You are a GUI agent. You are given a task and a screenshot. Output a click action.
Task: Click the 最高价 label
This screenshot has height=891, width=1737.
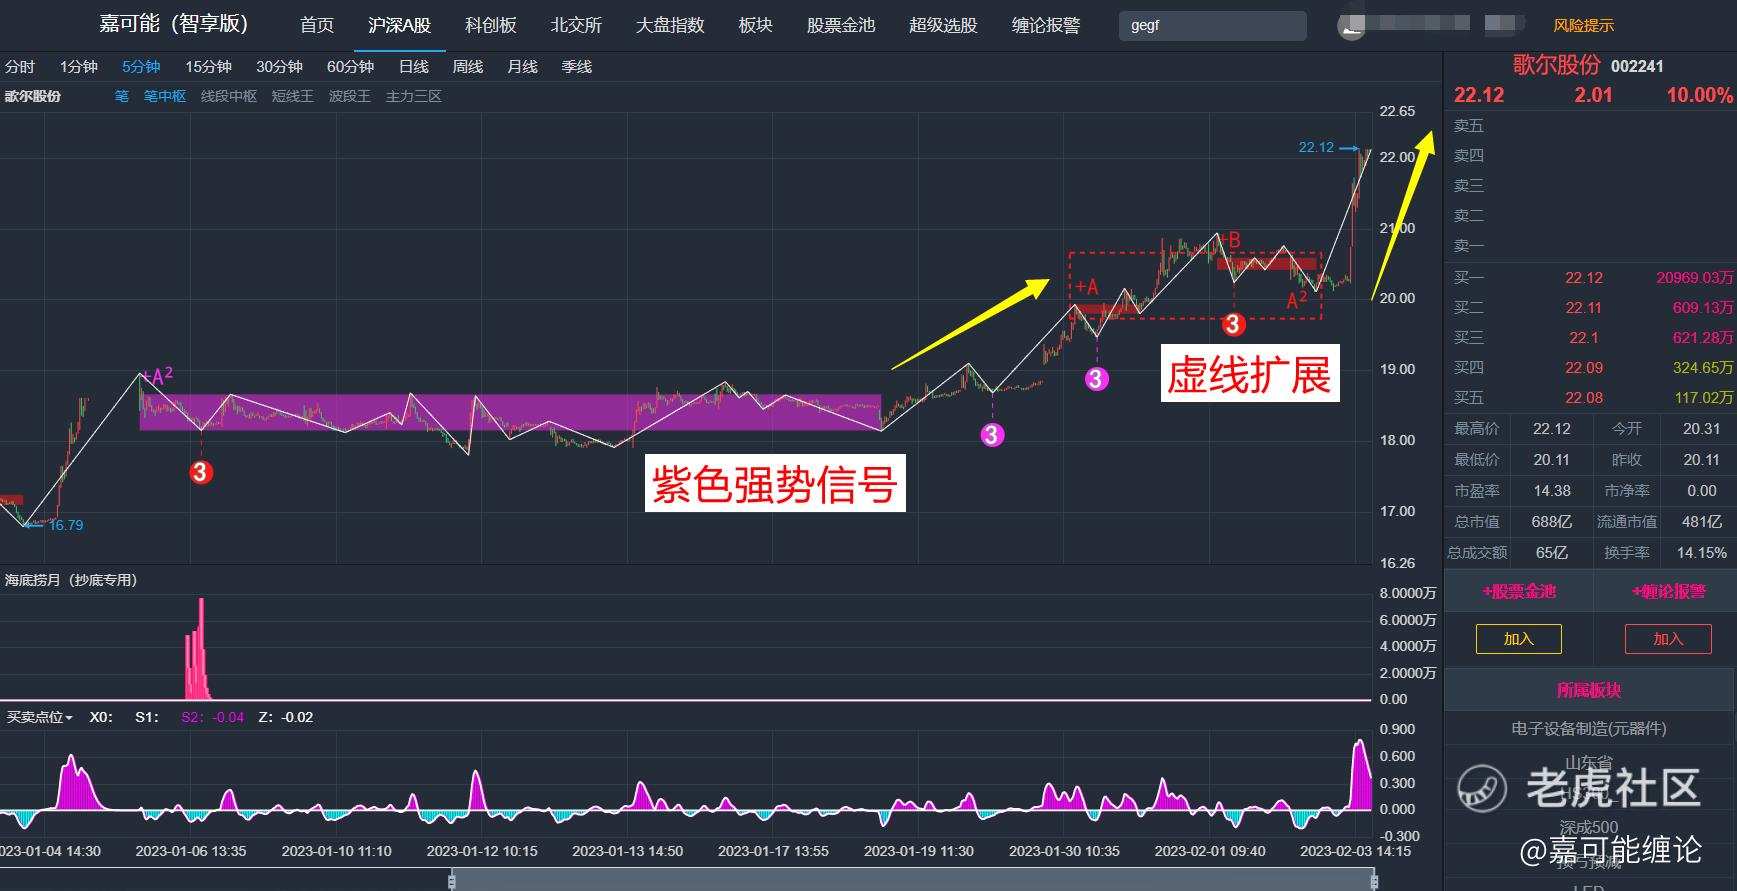coord(1477,429)
